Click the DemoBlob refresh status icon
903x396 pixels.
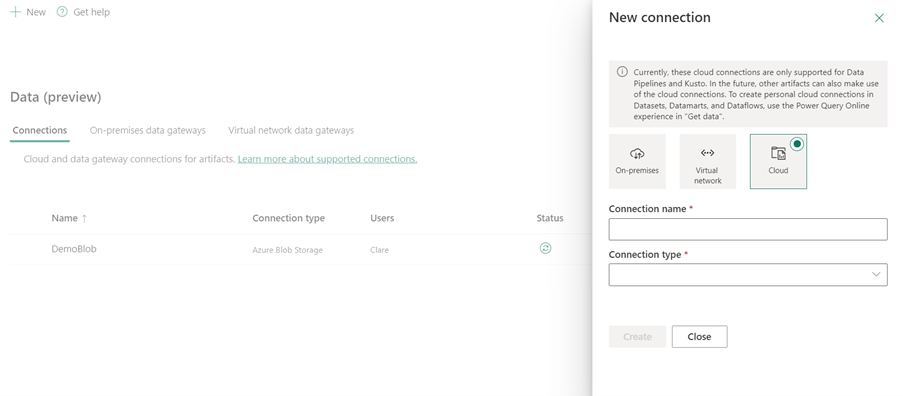(x=545, y=248)
